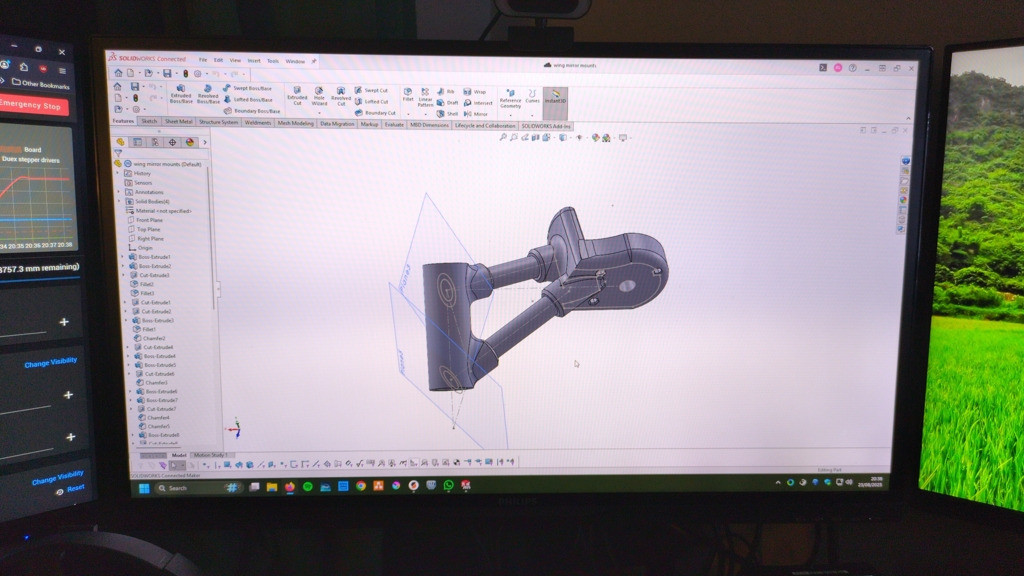The image size is (1024, 576).
Task: Select the Front Plane in the feature tree
Action: tap(149, 220)
